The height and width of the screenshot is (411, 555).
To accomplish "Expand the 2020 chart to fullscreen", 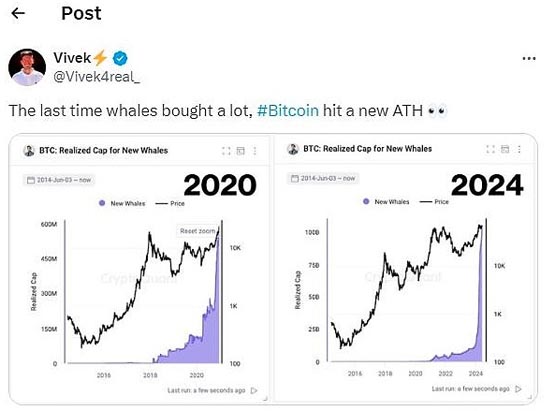I will pyautogui.click(x=226, y=151).
